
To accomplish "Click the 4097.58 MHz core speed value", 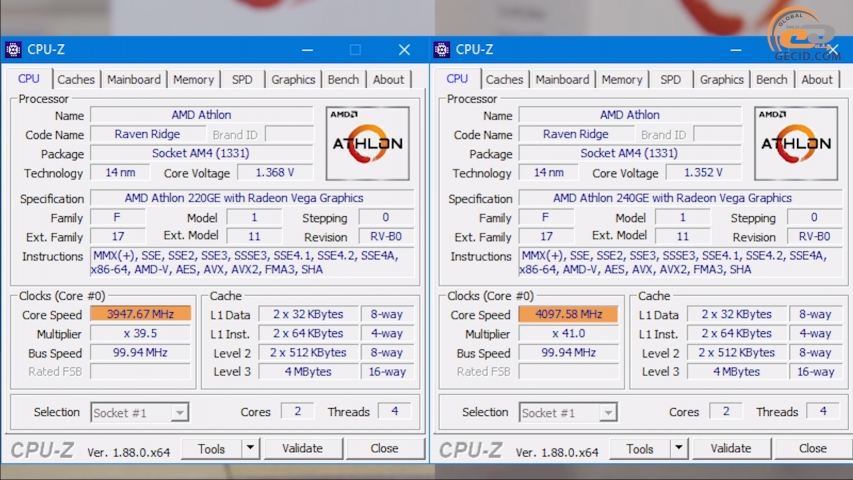I will pos(569,314).
